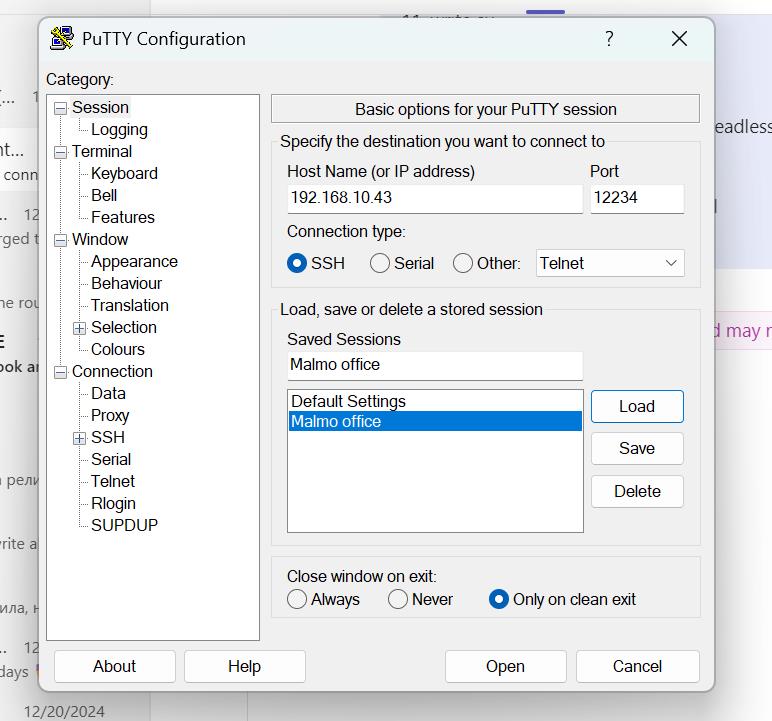The width and height of the screenshot is (772, 721).
Task: Select the SSH connection type radio
Action: [x=297, y=263]
